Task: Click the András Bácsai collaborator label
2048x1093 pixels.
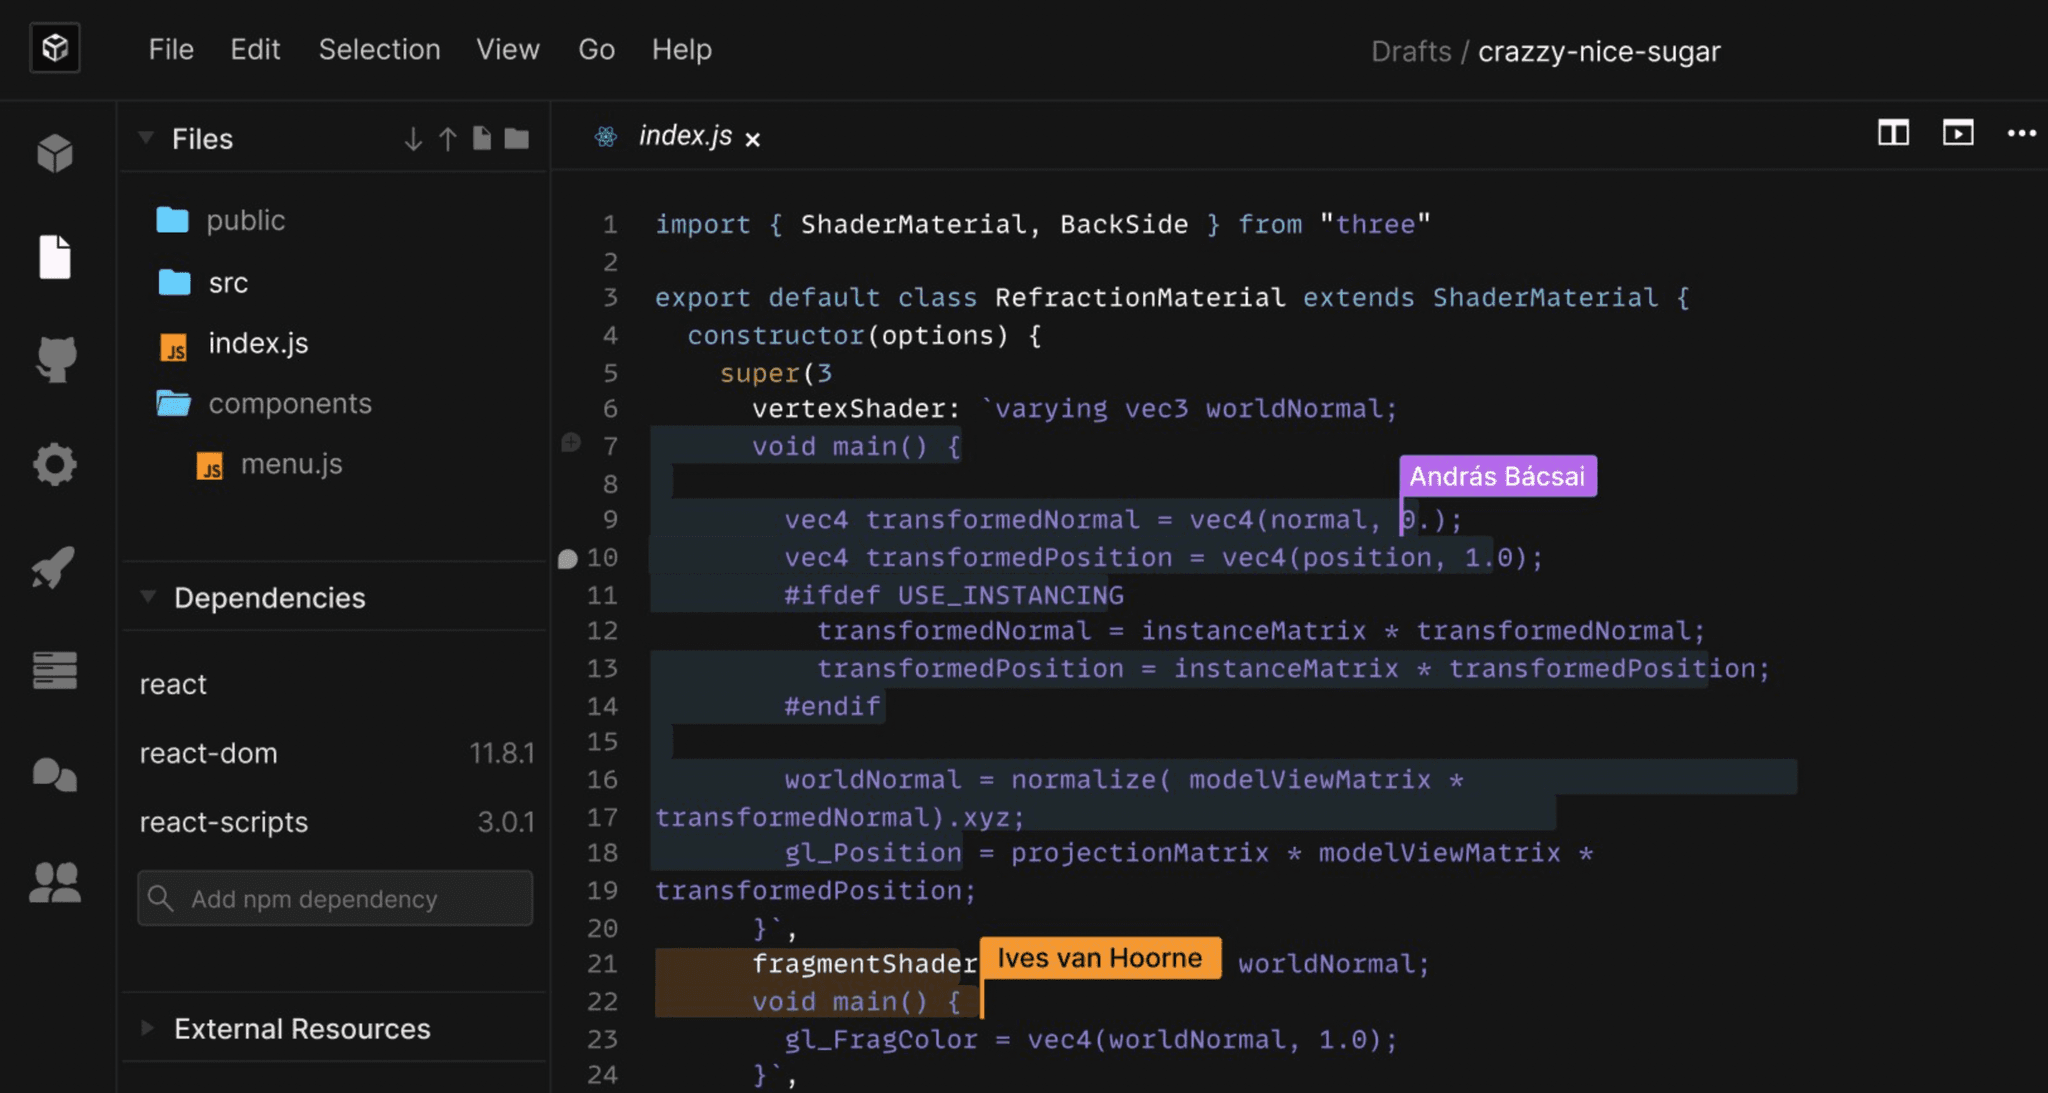Action: pyautogui.click(x=1498, y=476)
